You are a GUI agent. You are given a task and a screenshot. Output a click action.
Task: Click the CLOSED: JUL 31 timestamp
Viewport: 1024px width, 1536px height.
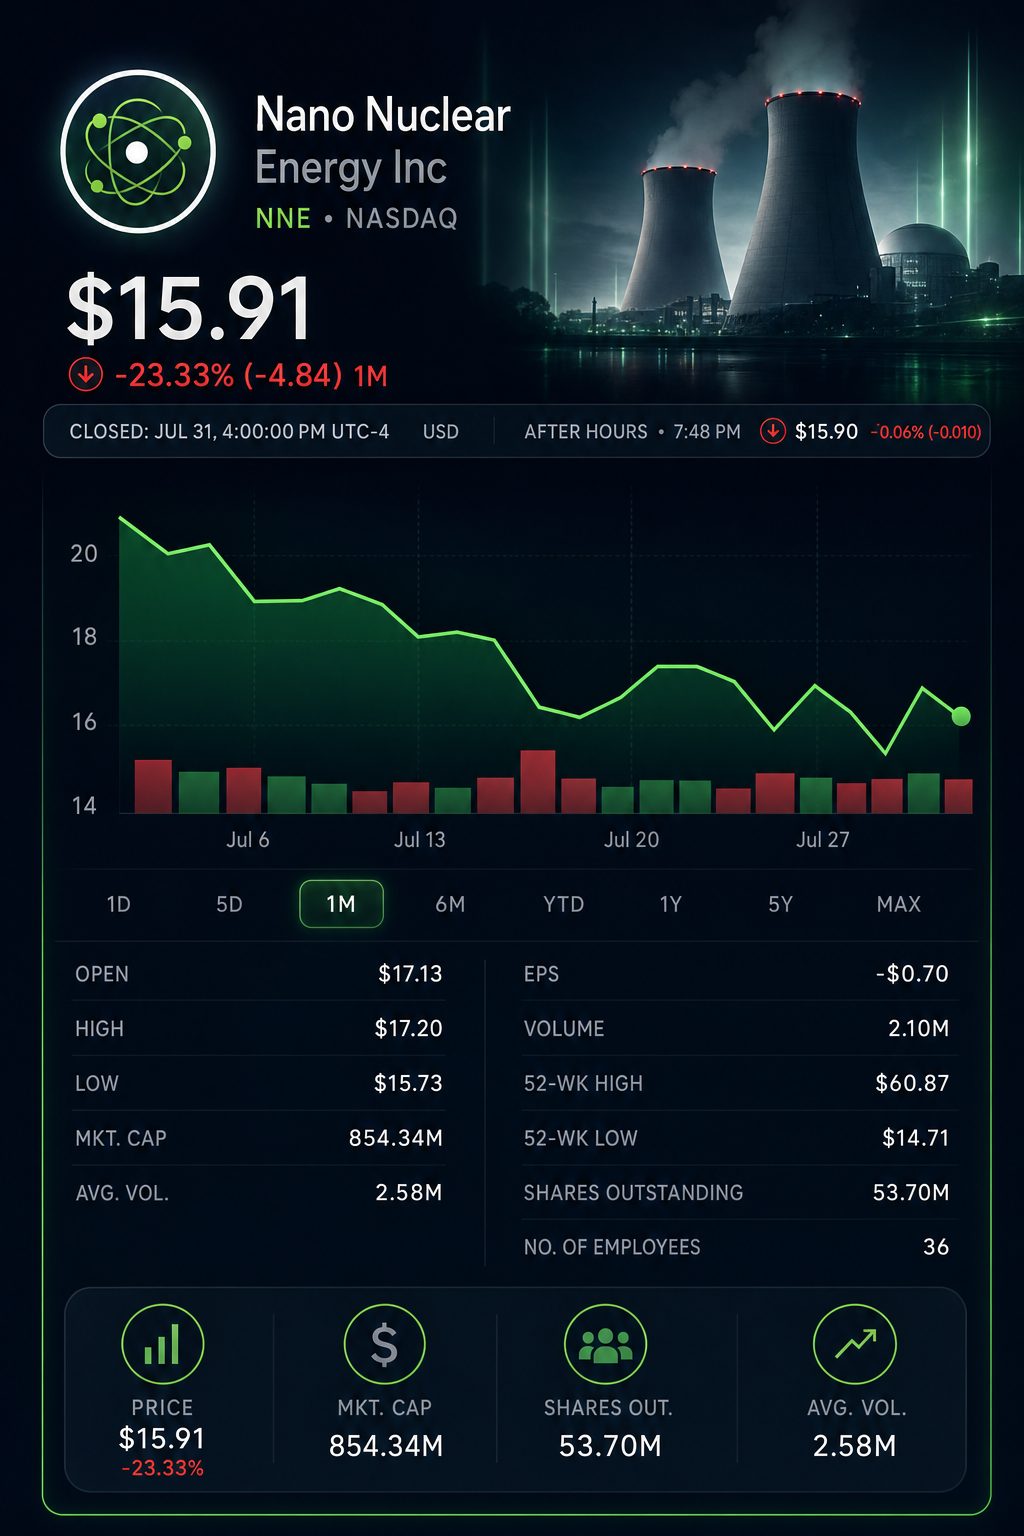[x=229, y=432]
